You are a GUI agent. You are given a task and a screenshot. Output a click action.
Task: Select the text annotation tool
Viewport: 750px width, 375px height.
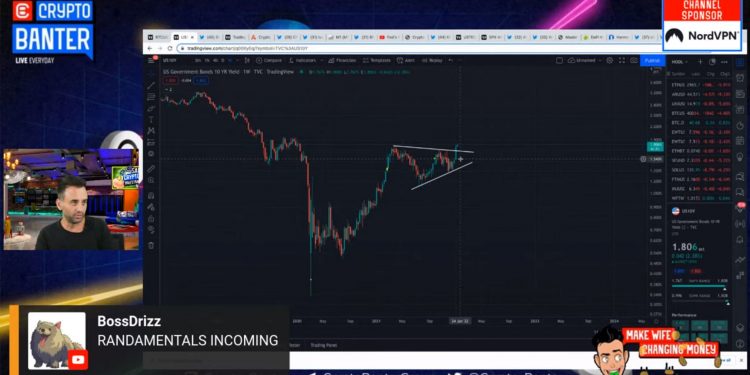(x=151, y=120)
